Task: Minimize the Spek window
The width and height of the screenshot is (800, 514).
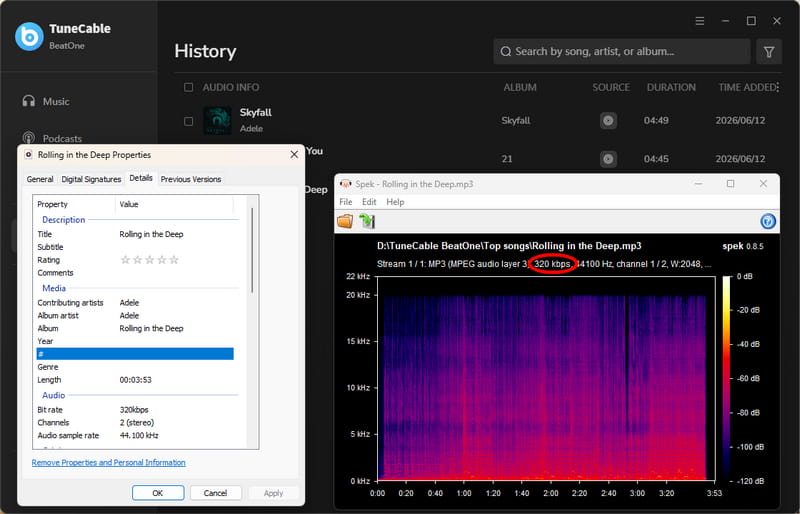Action: point(698,184)
